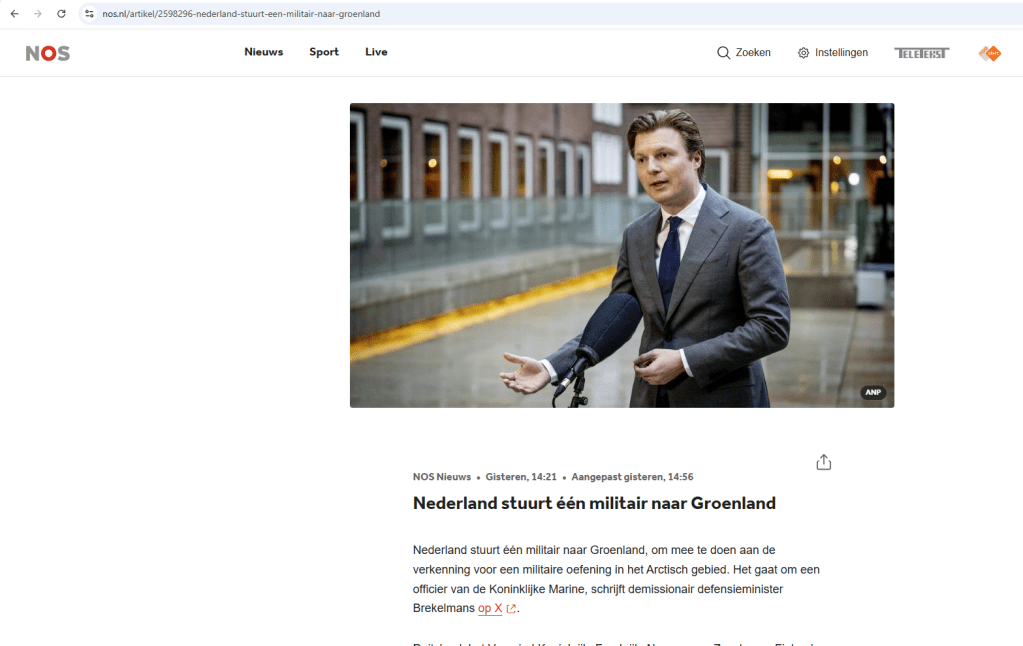Go back with browser back arrow
1023x646 pixels.
pos(14,14)
